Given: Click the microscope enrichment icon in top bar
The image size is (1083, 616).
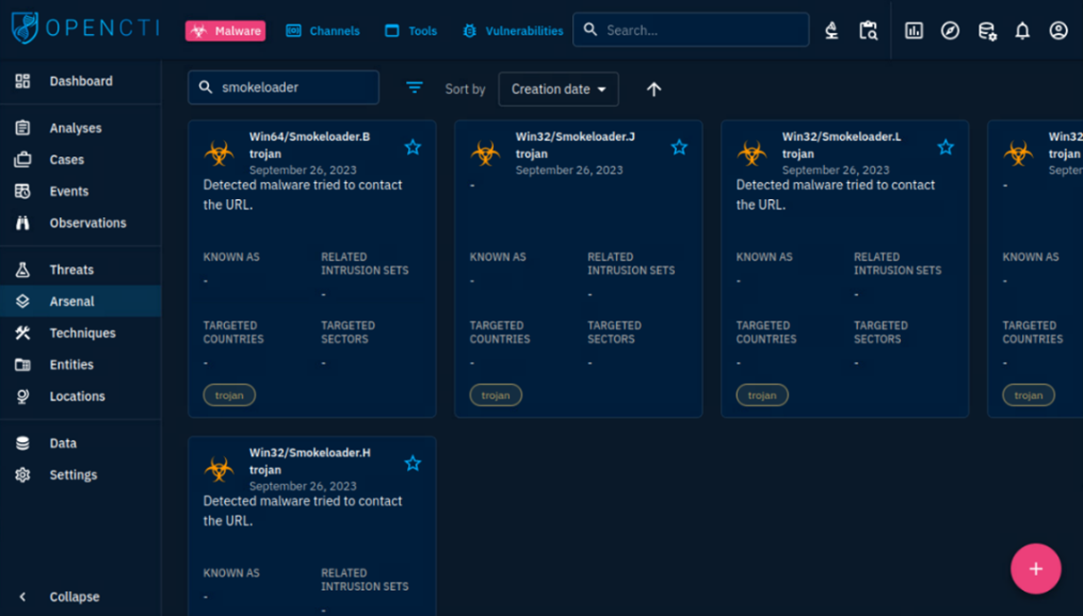Looking at the screenshot, I should point(831,31).
